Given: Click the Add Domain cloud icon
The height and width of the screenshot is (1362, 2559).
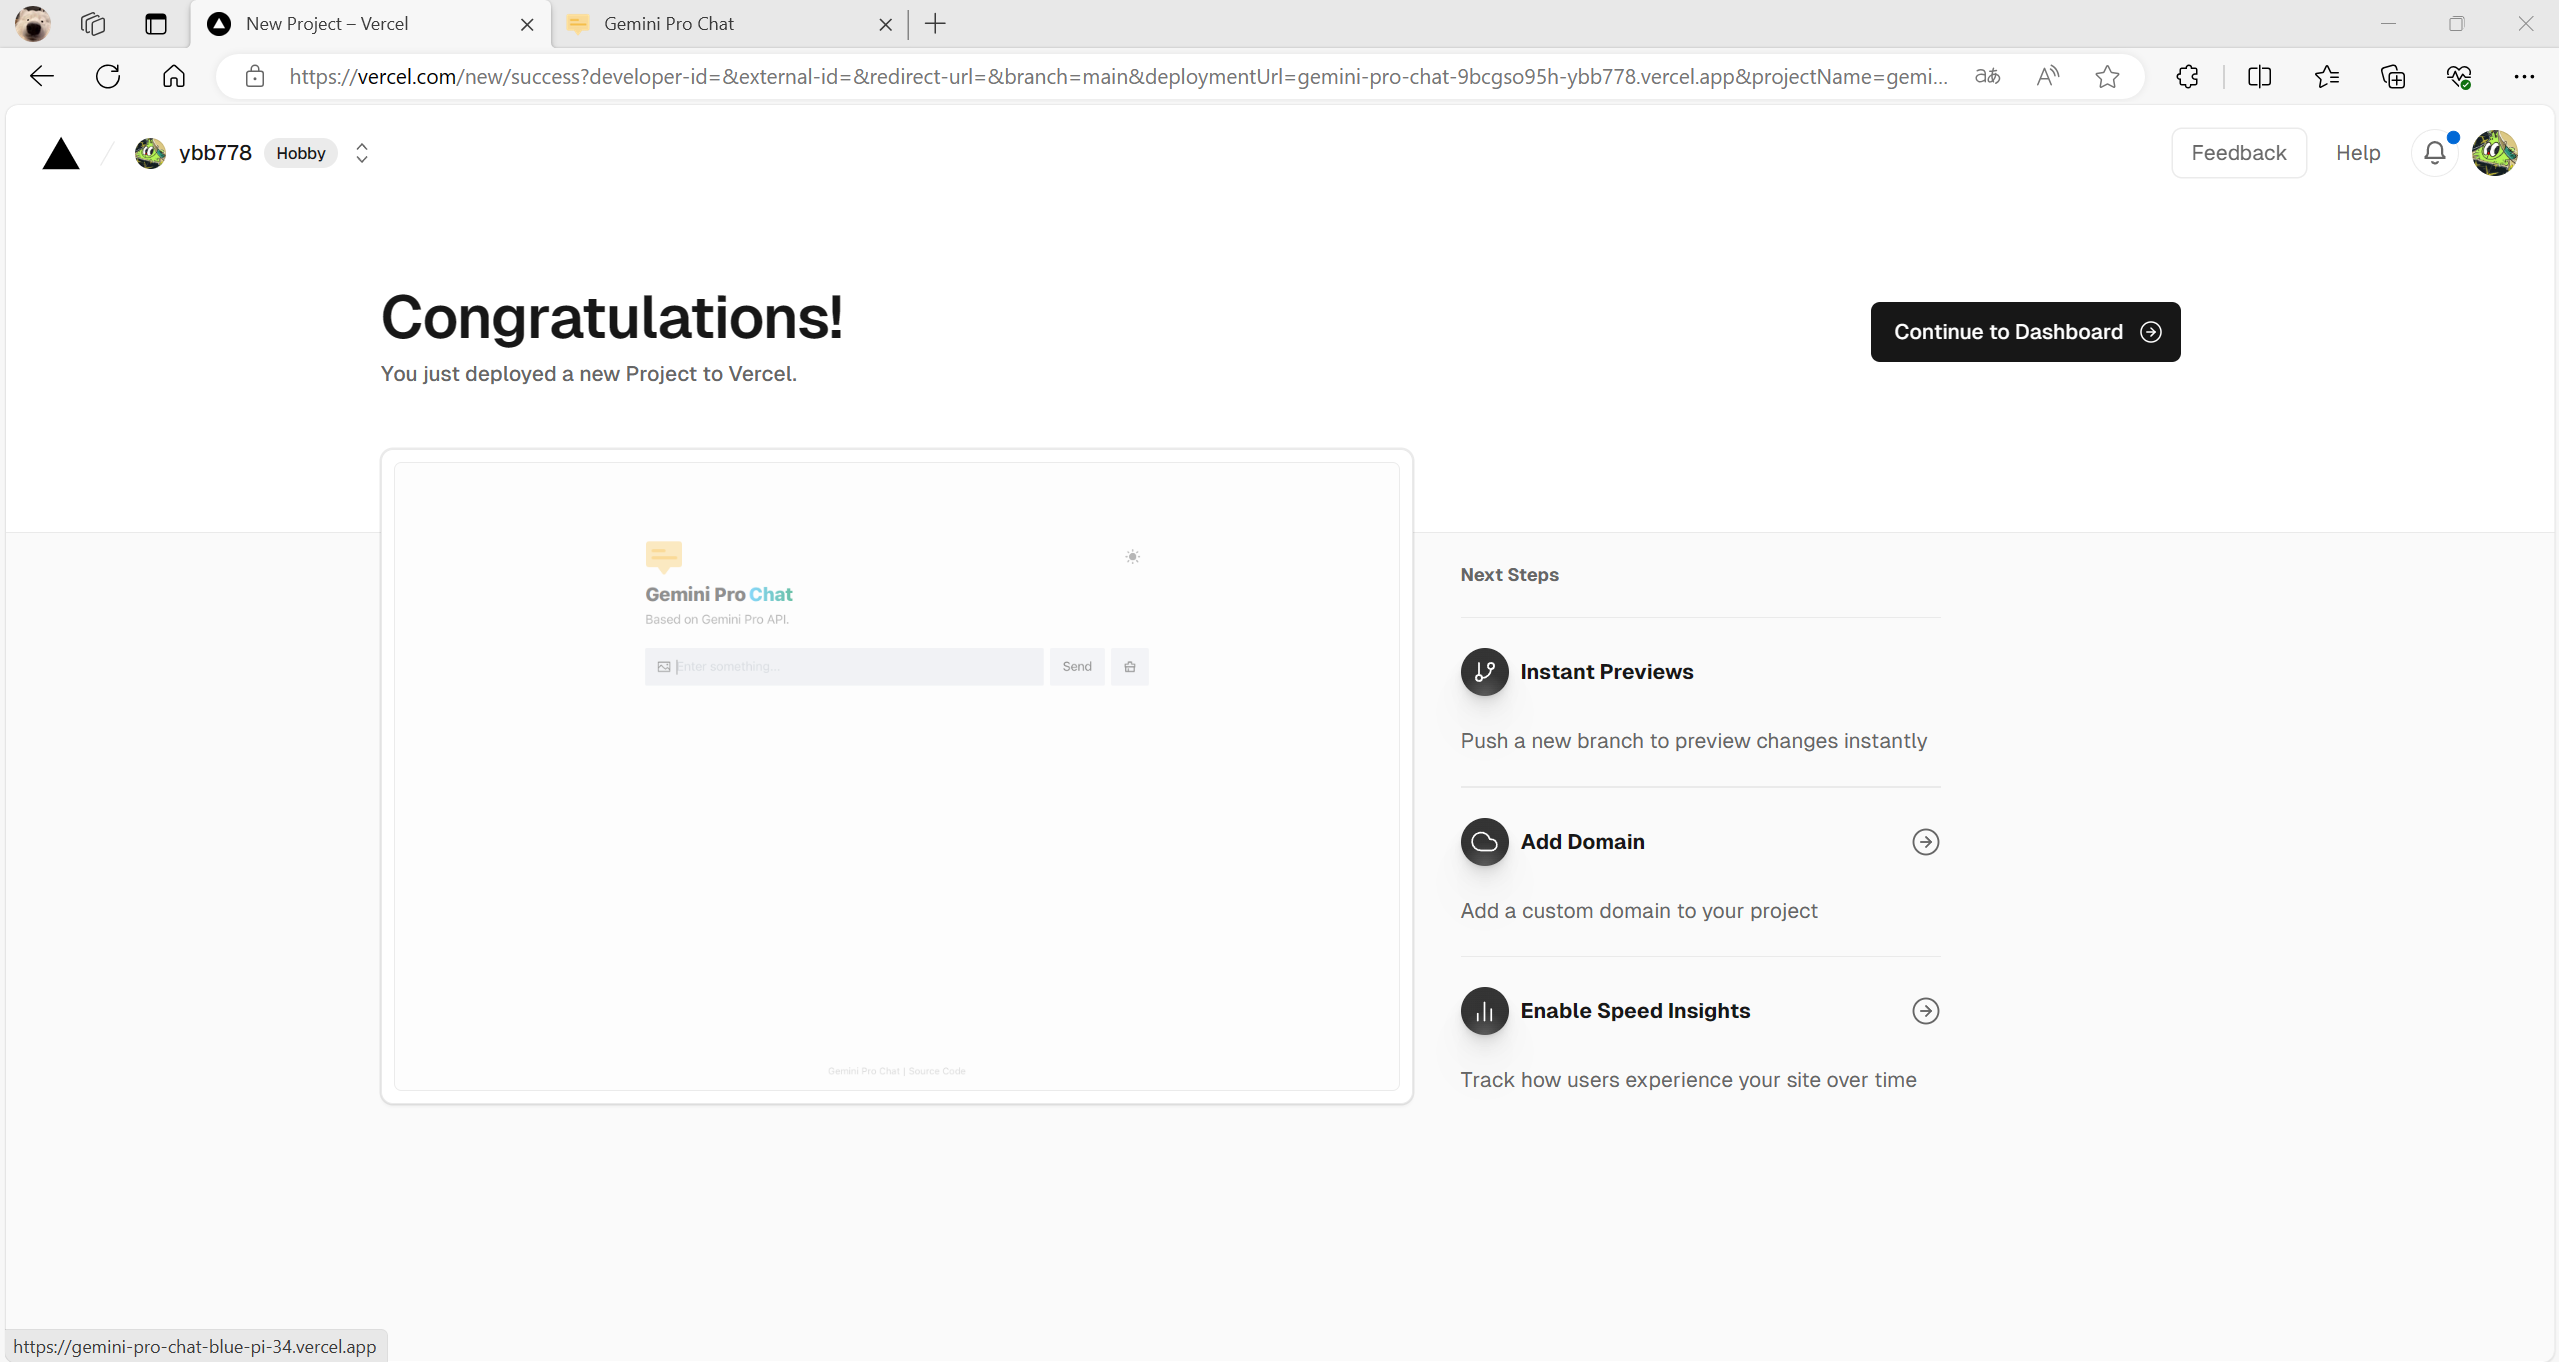Looking at the screenshot, I should tap(1484, 841).
